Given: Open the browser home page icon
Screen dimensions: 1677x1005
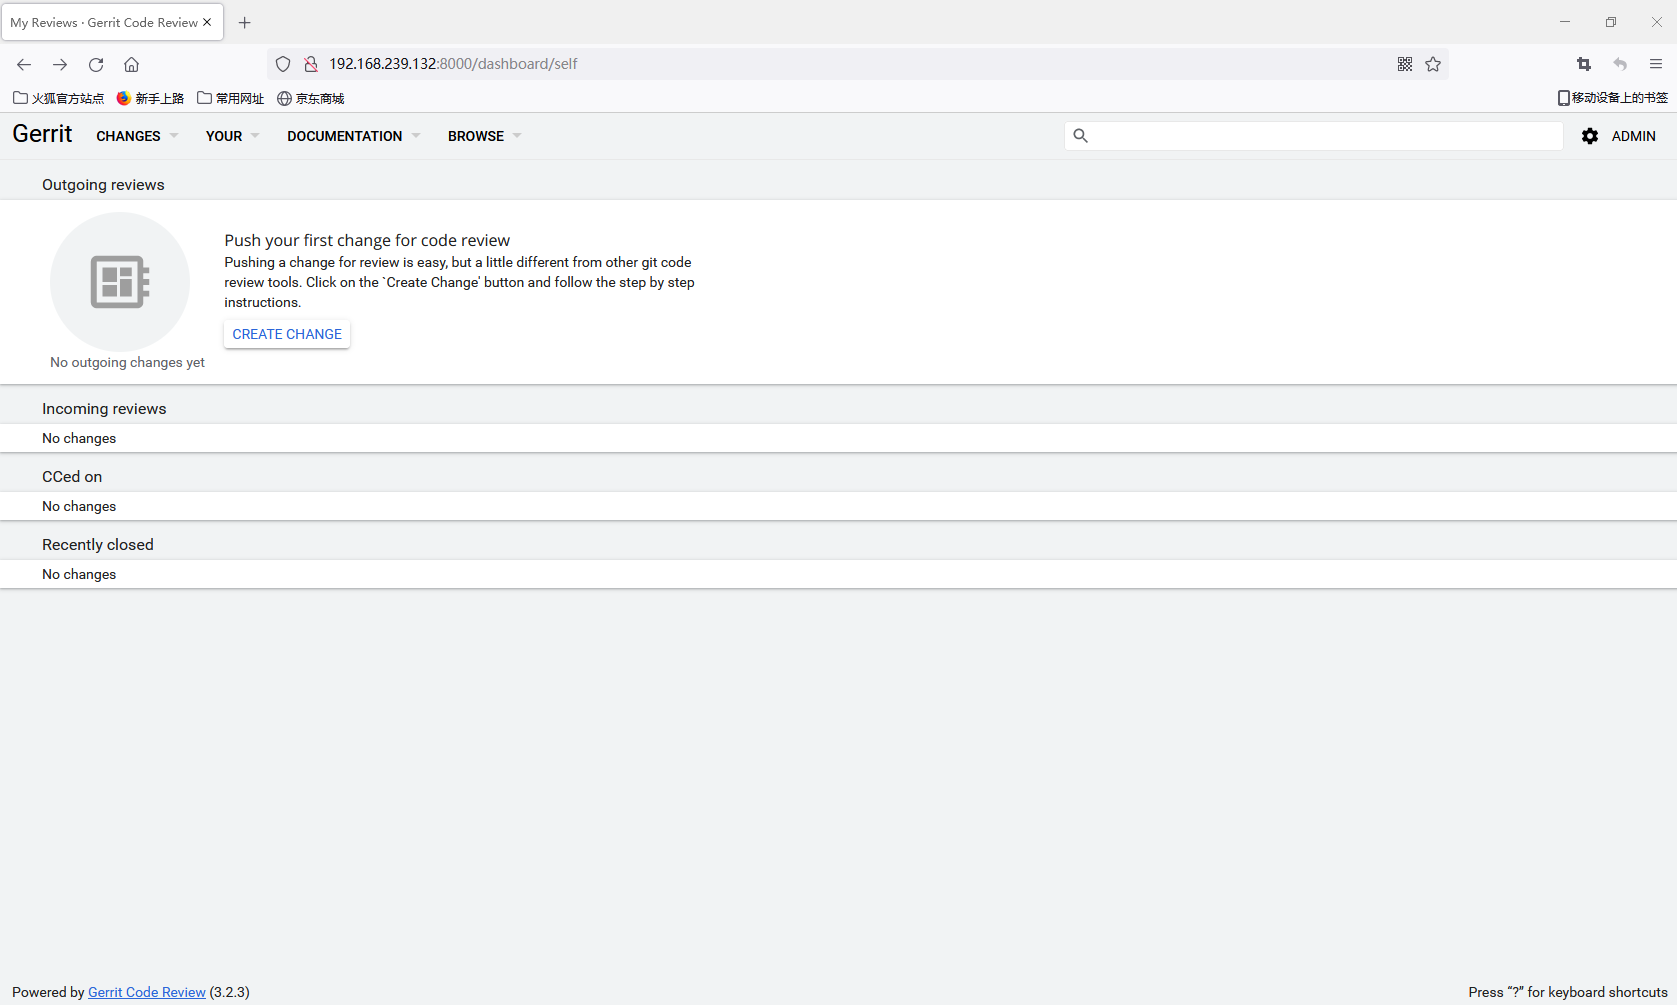Looking at the screenshot, I should pos(131,64).
